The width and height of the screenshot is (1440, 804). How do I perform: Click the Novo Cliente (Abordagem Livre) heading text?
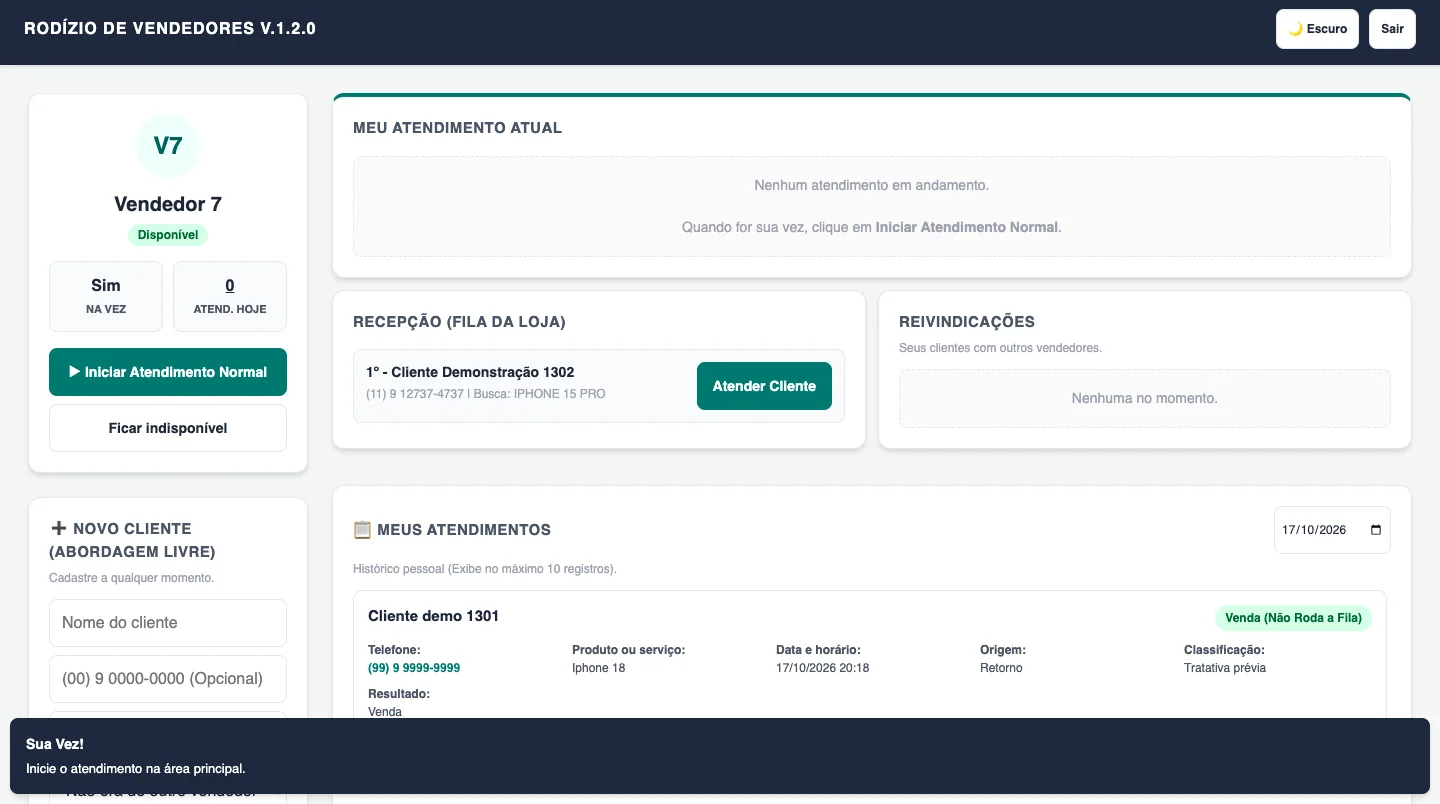(132, 540)
